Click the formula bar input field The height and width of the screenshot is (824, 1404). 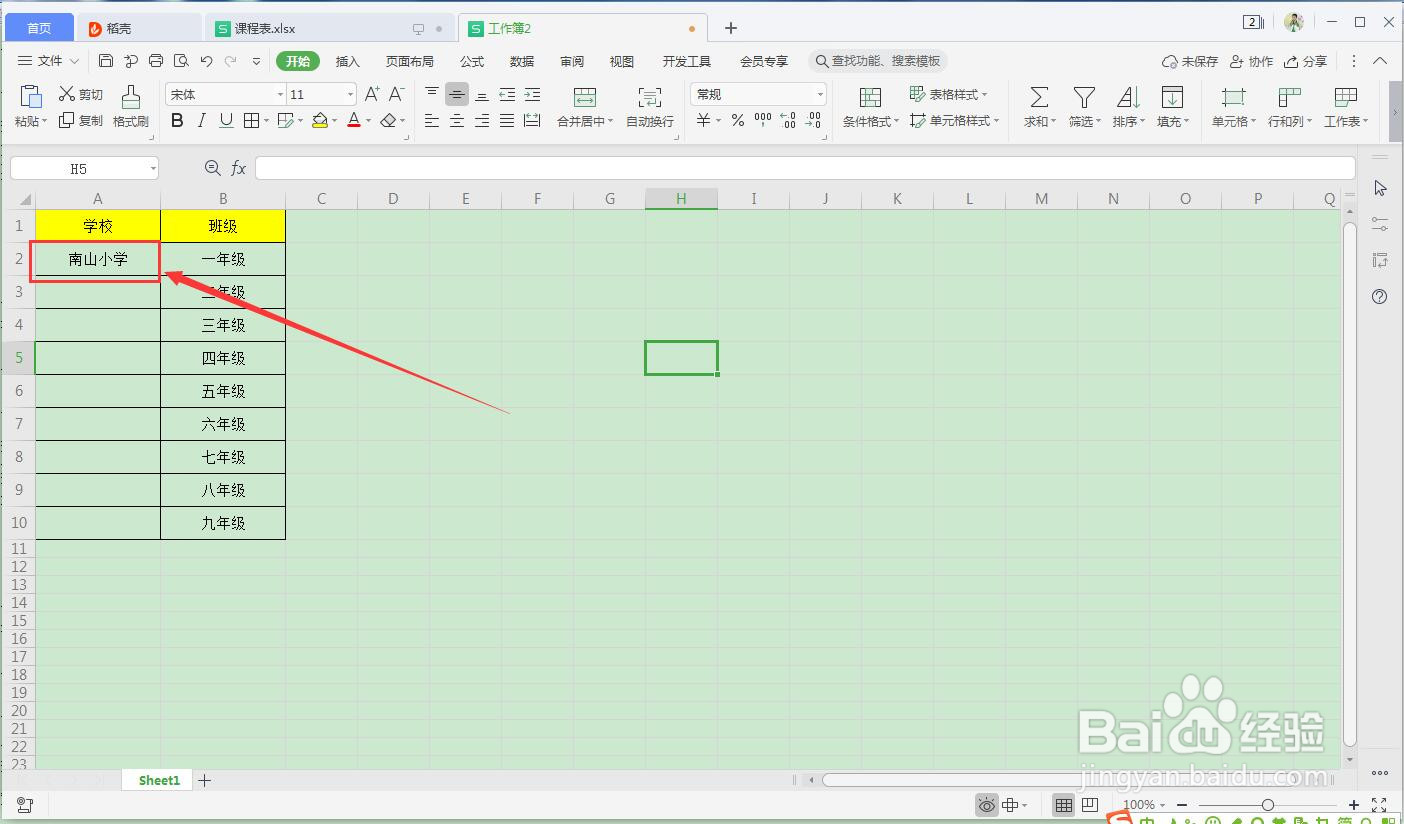700,167
